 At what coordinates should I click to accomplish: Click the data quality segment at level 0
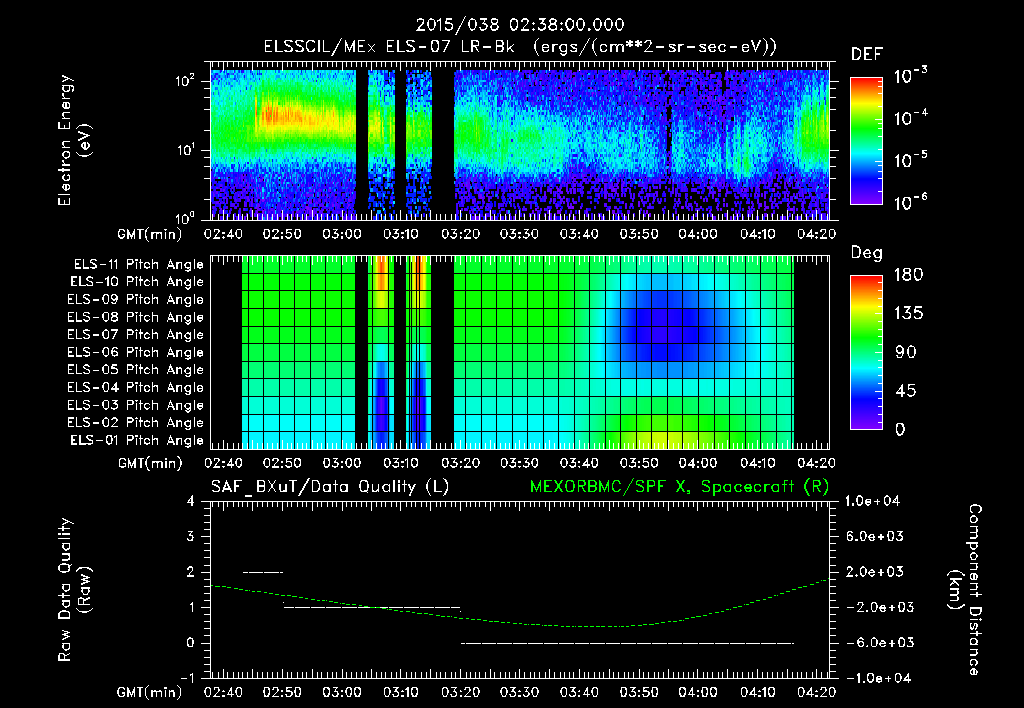tap(627, 643)
